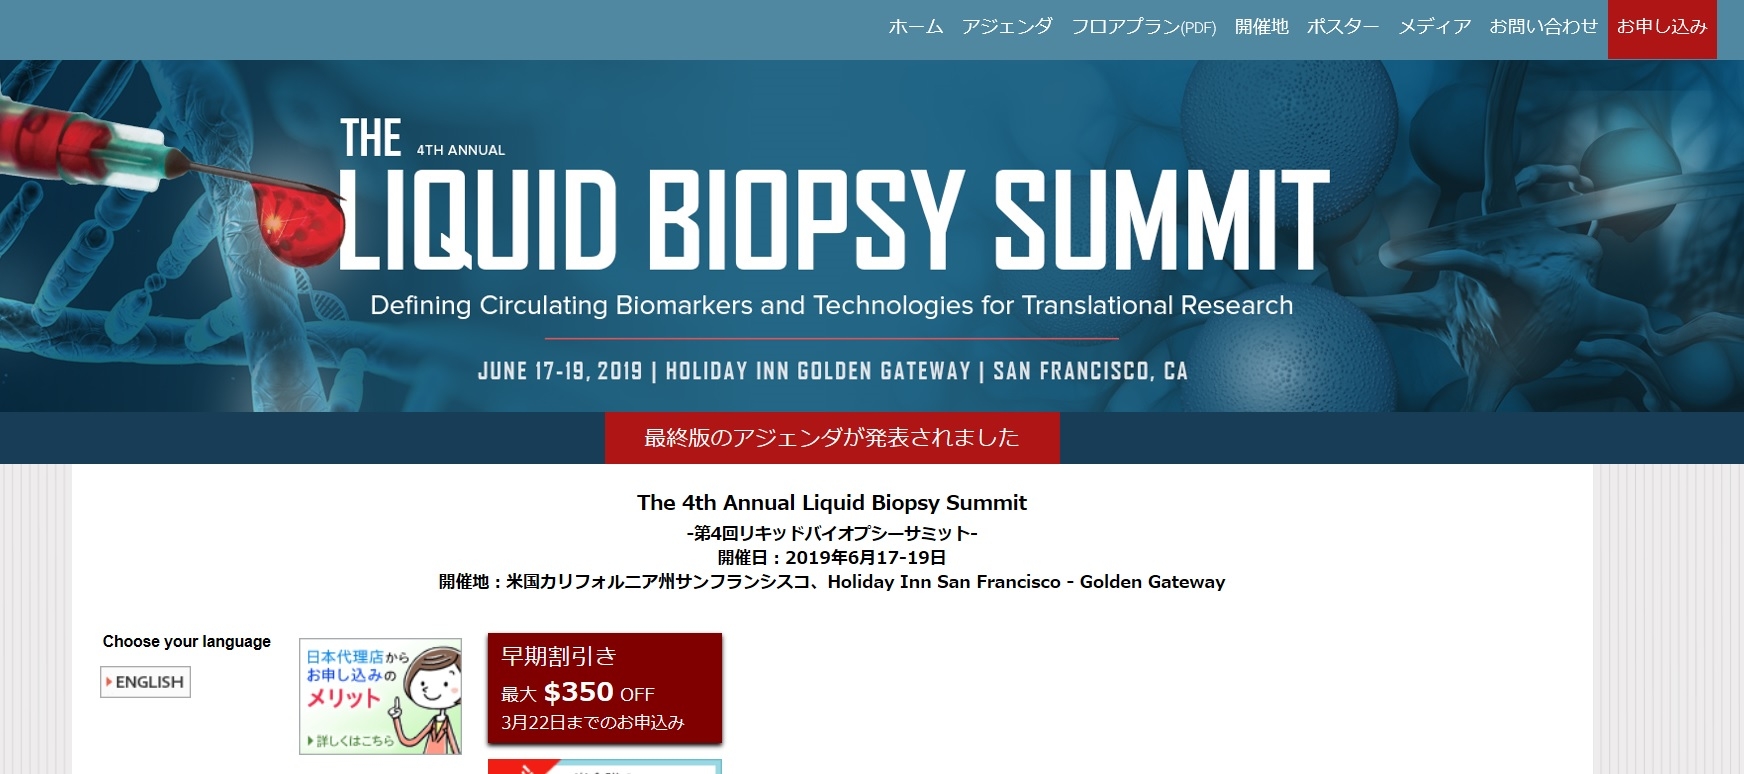
Task: Click the June 17-19, 2019 venue line
Action: pos(832,371)
